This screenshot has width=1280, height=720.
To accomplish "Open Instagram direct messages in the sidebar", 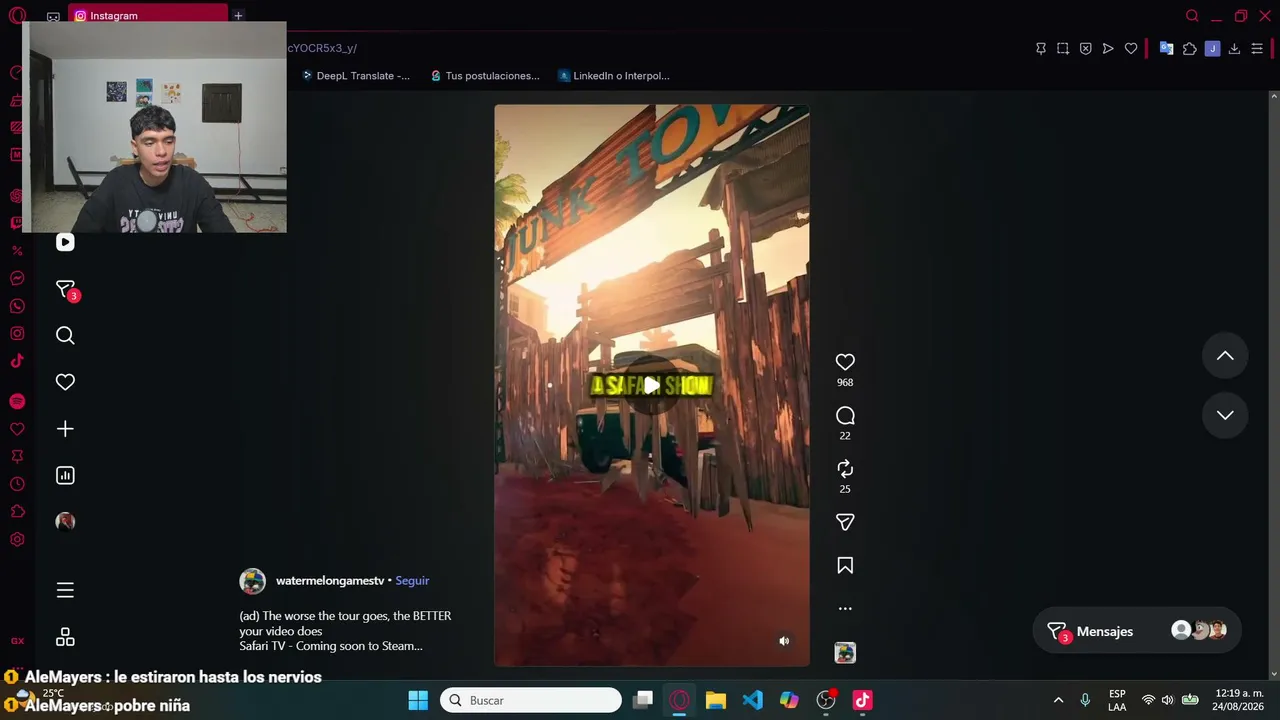I will point(65,290).
